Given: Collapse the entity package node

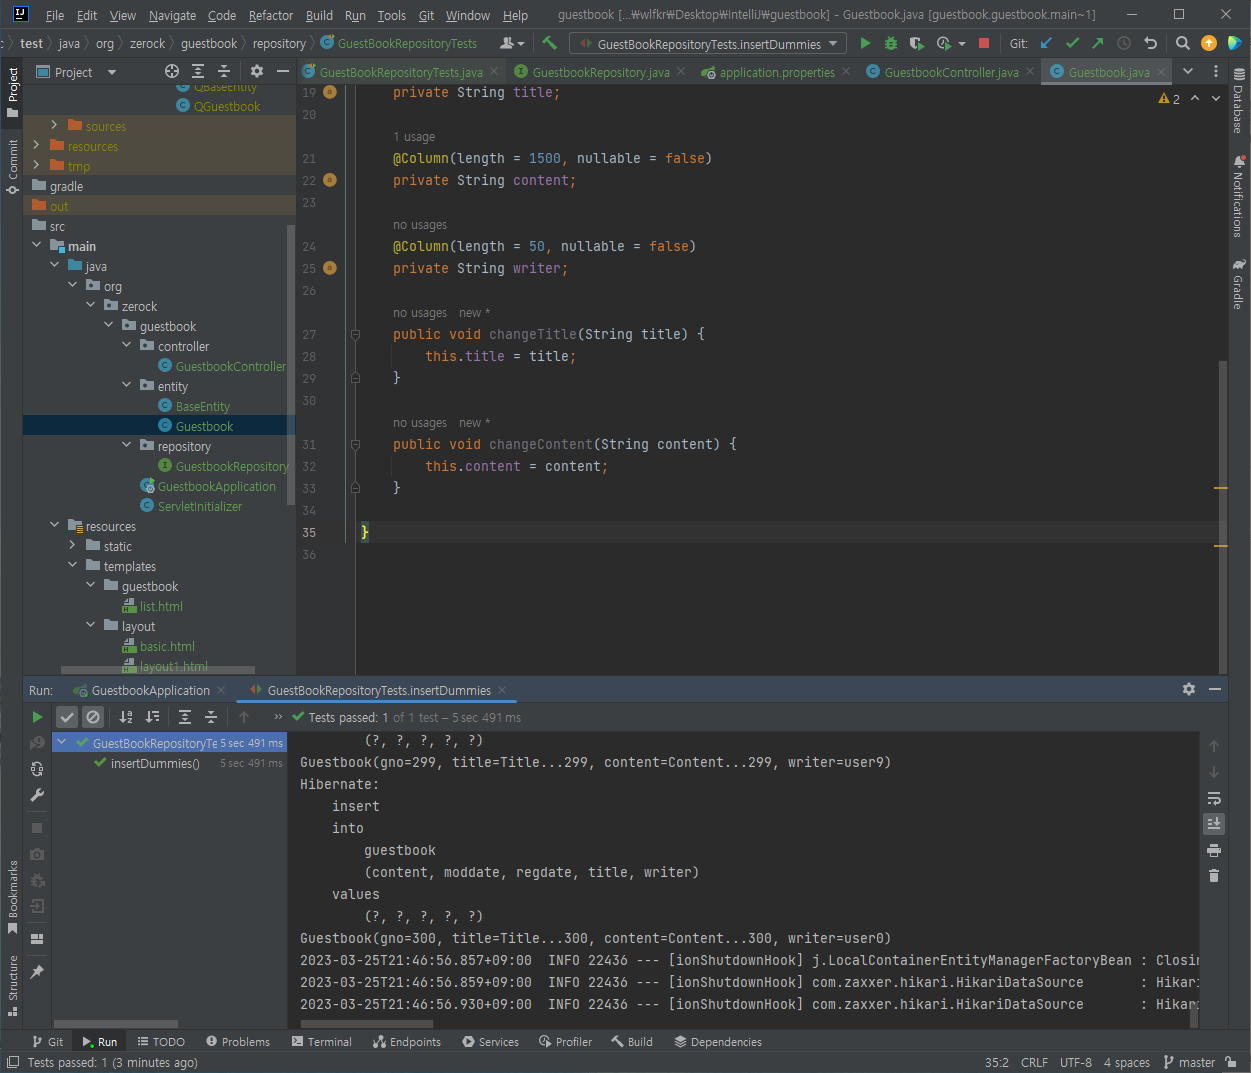Looking at the screenshot, I should pyautogui.click(x=127, y=386).
